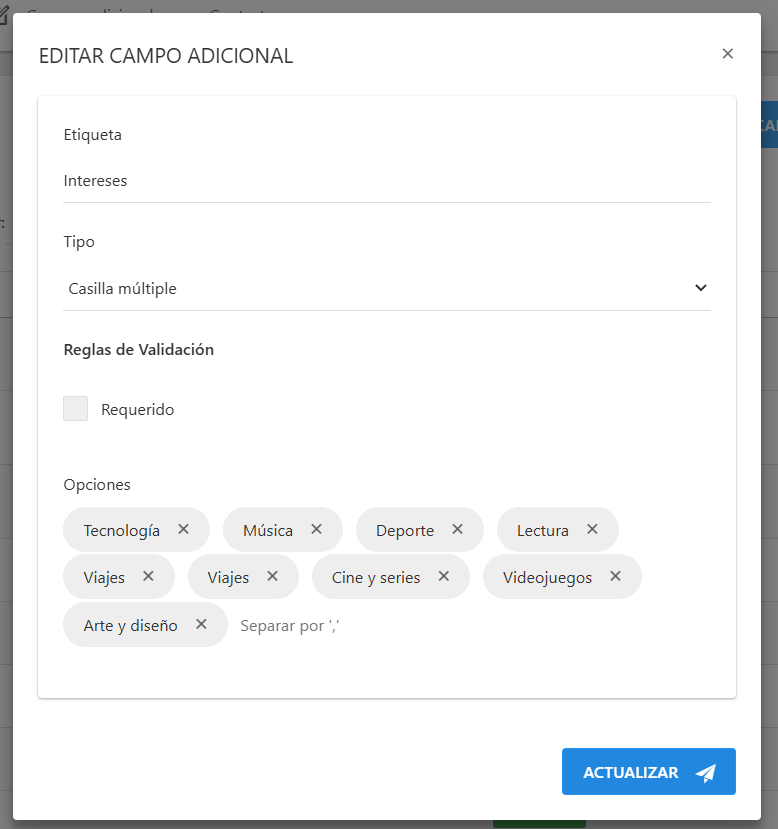The image size is (778, 829).
Task: Remove the Cine y series option chip
Action: pos(444,576)
